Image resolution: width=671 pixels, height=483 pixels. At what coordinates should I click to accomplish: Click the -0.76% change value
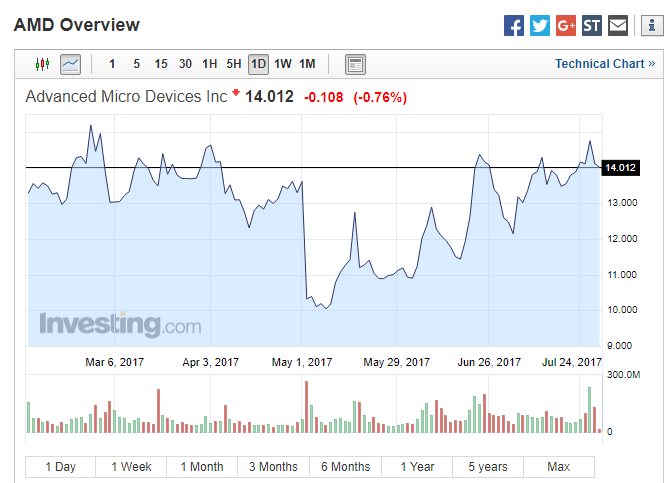tap(380, 98)
